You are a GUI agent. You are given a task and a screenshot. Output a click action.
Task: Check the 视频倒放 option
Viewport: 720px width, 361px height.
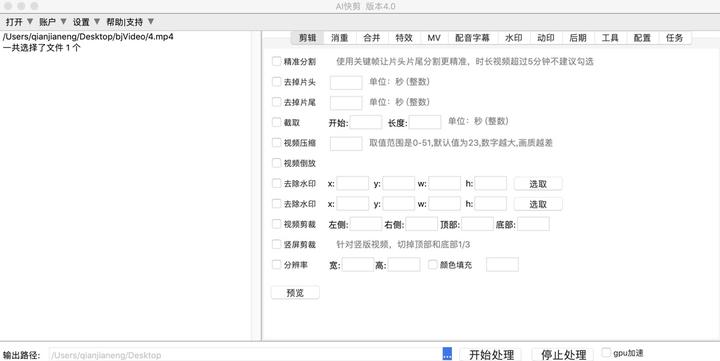pyautogui.click(x=276, y=163)
